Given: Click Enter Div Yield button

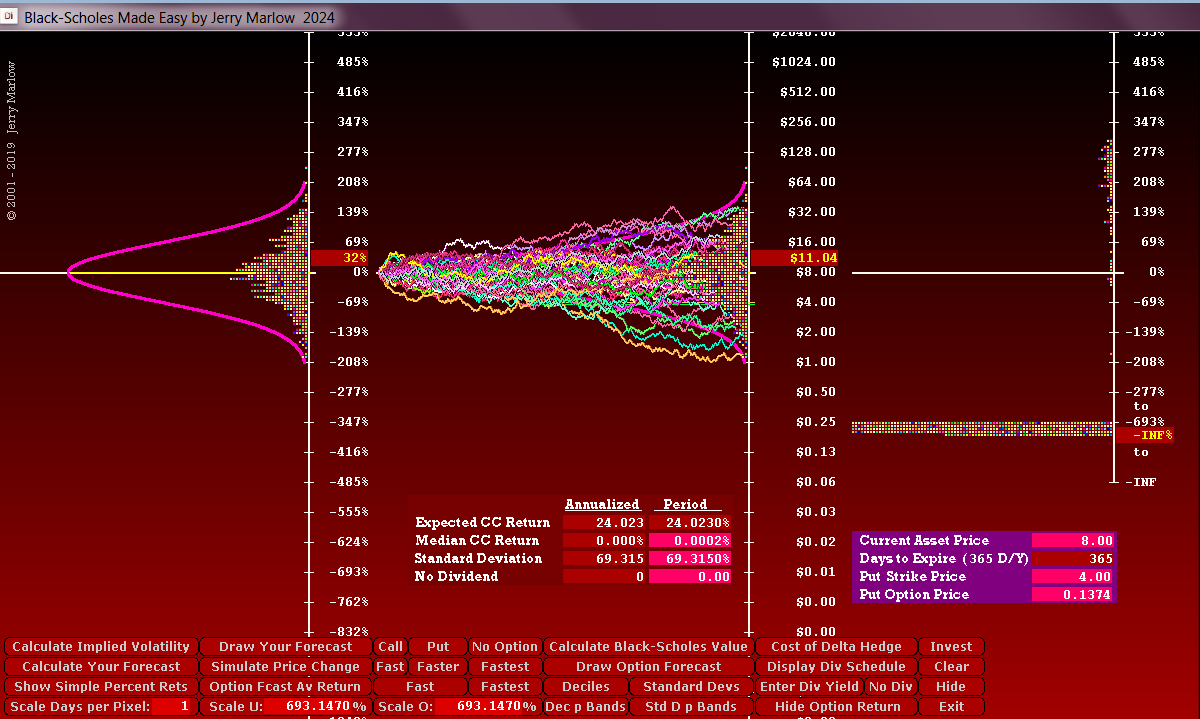Looking at the screenshot, I should 809,687.
